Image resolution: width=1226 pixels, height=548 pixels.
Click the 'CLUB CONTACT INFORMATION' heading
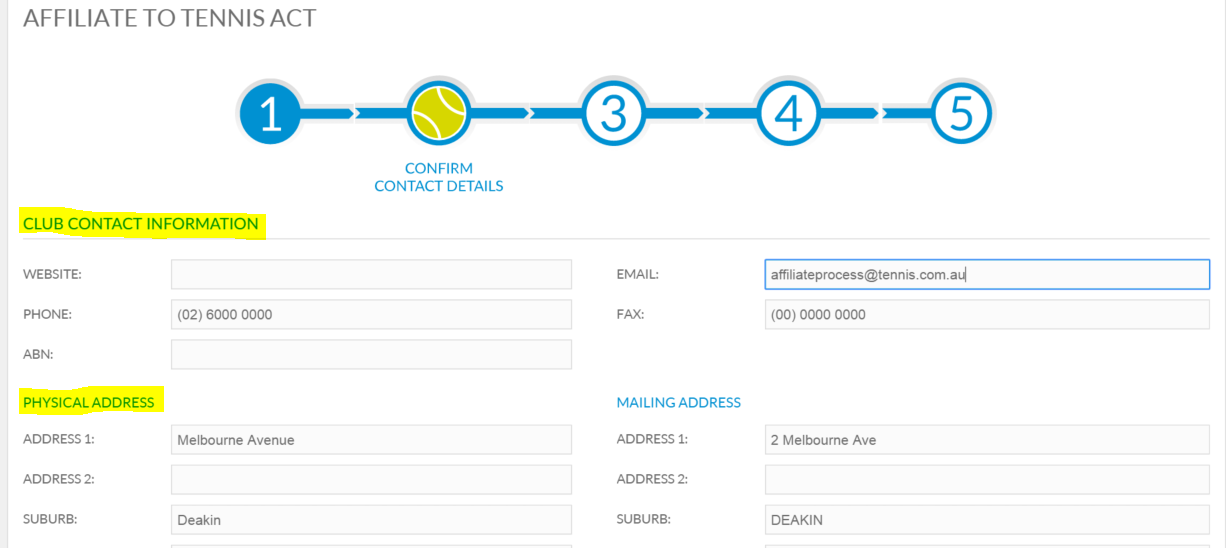tap(141, 224)
